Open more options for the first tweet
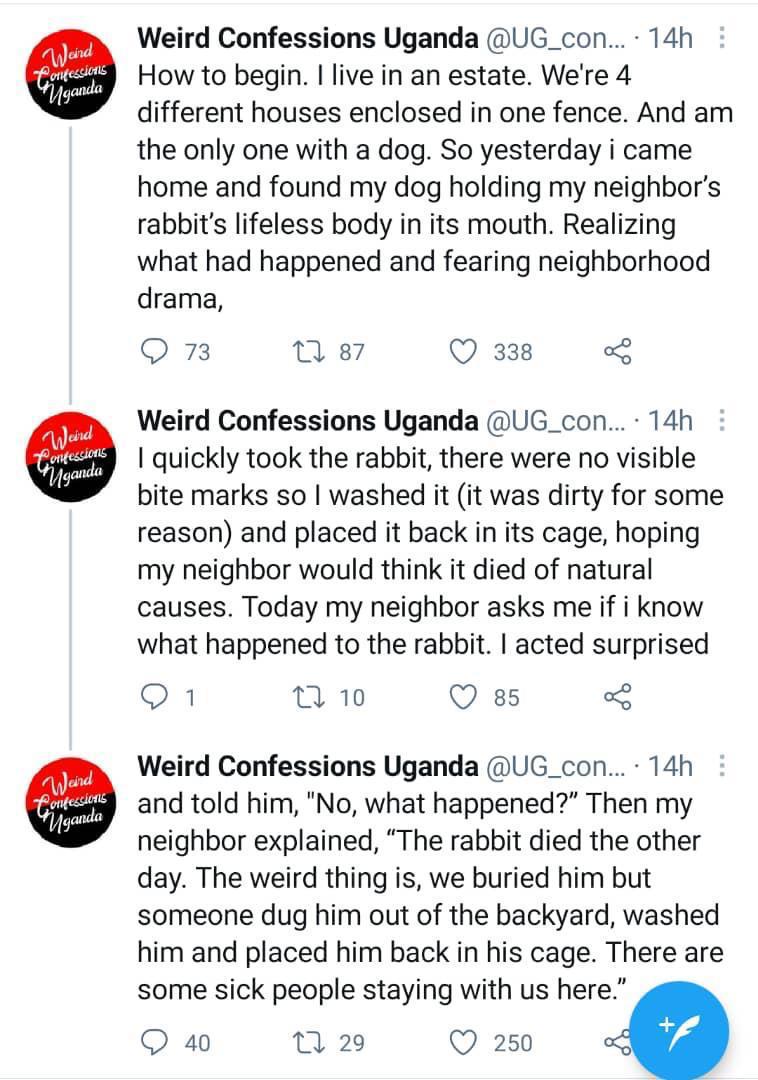 [x=722, y=37]
